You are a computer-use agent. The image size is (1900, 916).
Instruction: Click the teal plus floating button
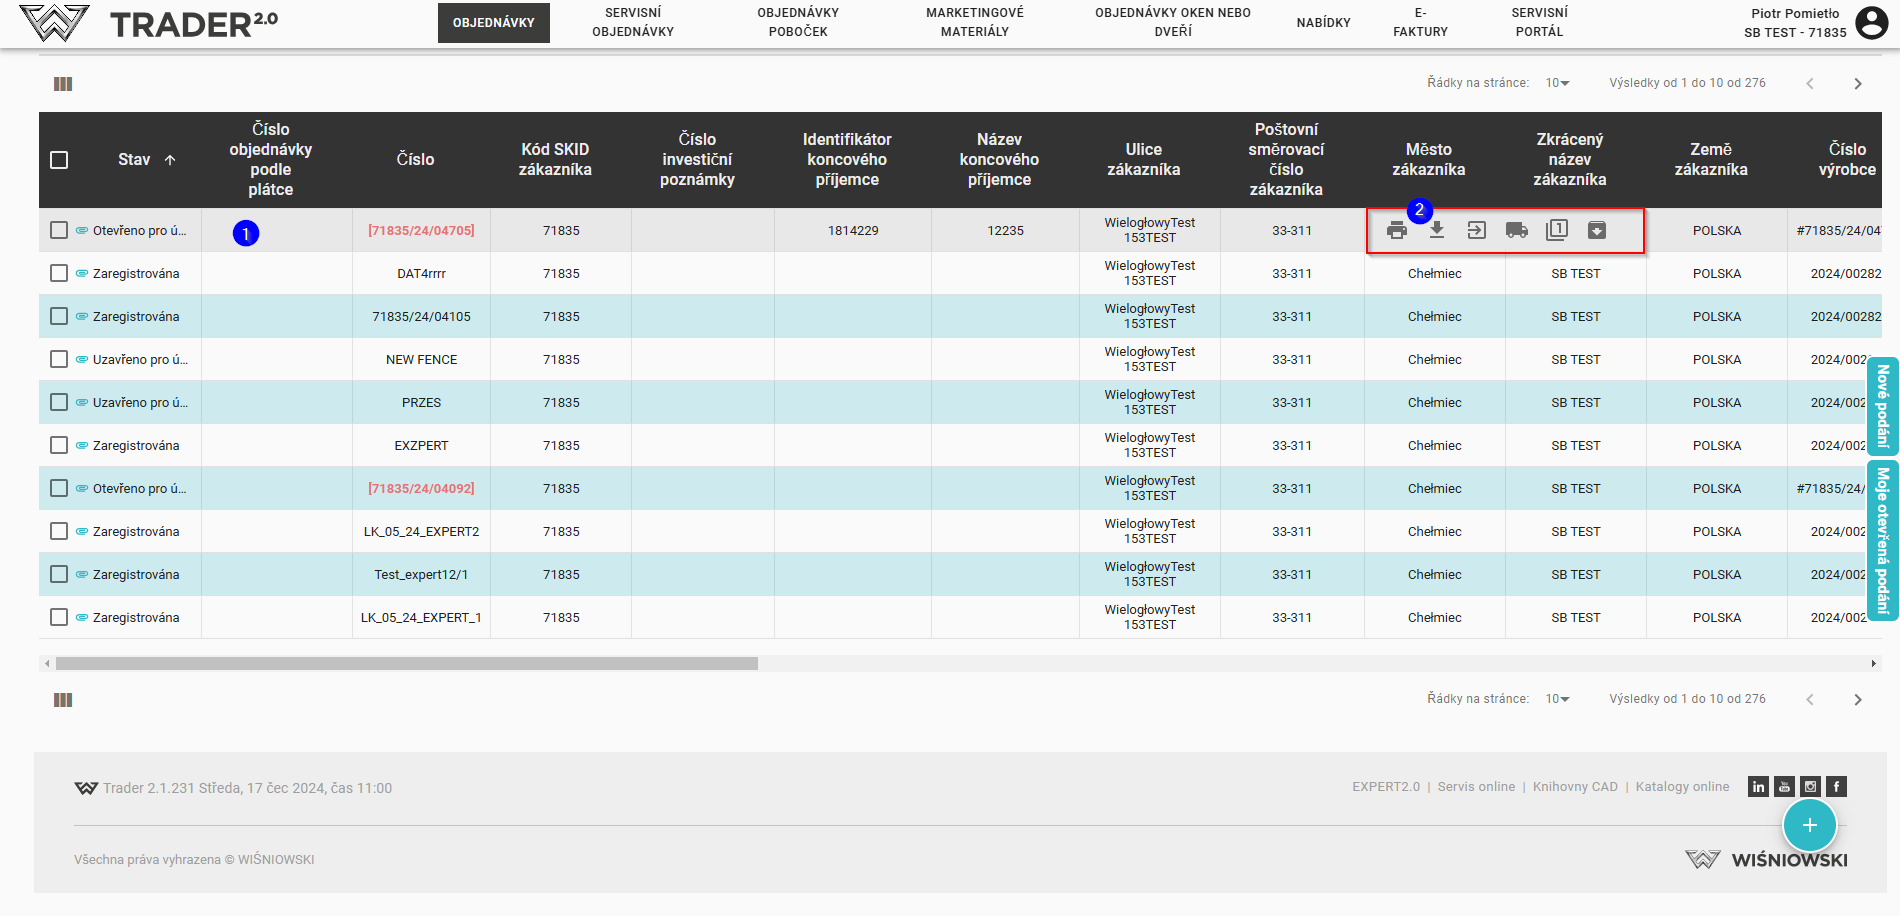tap(1809, 825)
